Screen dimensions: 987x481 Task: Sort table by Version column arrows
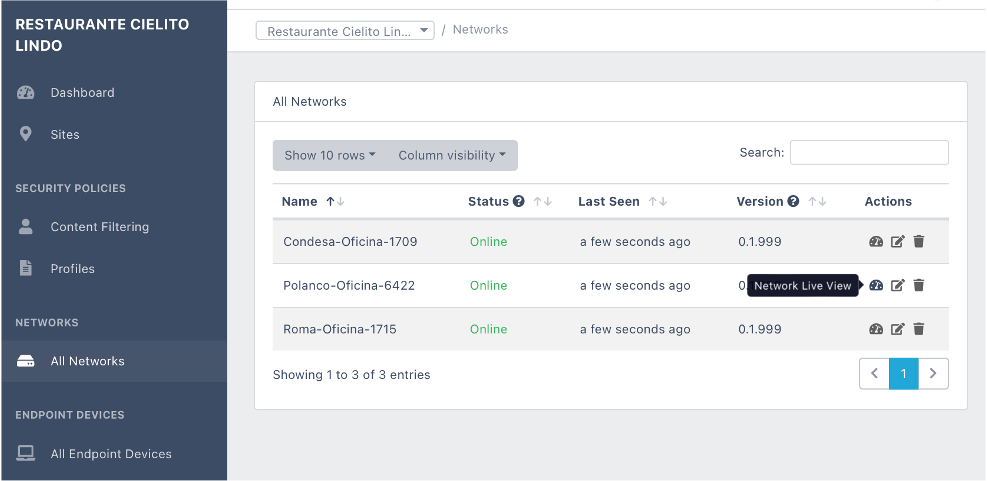817,201
